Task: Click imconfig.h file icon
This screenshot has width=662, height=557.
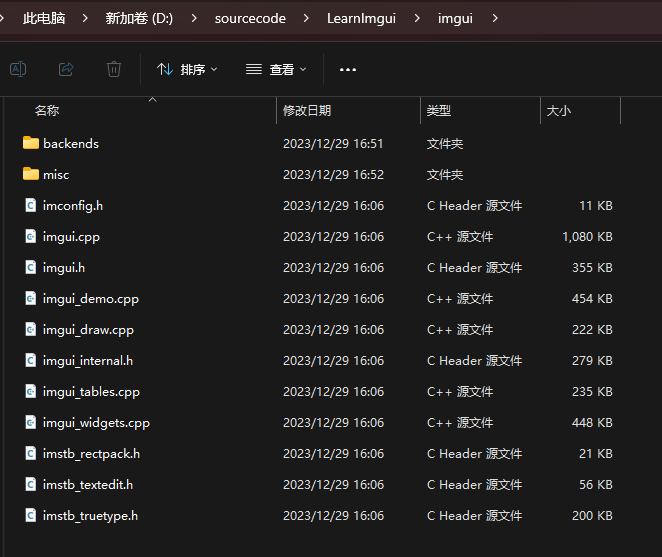Action: (x=31, y=205)
